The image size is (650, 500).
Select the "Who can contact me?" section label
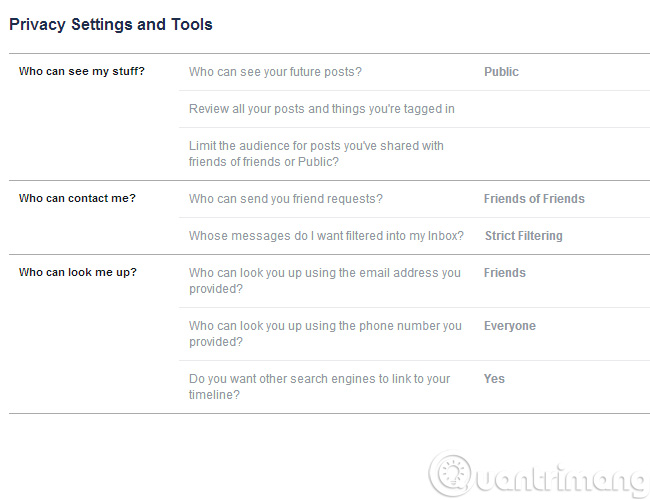point(77,198)
